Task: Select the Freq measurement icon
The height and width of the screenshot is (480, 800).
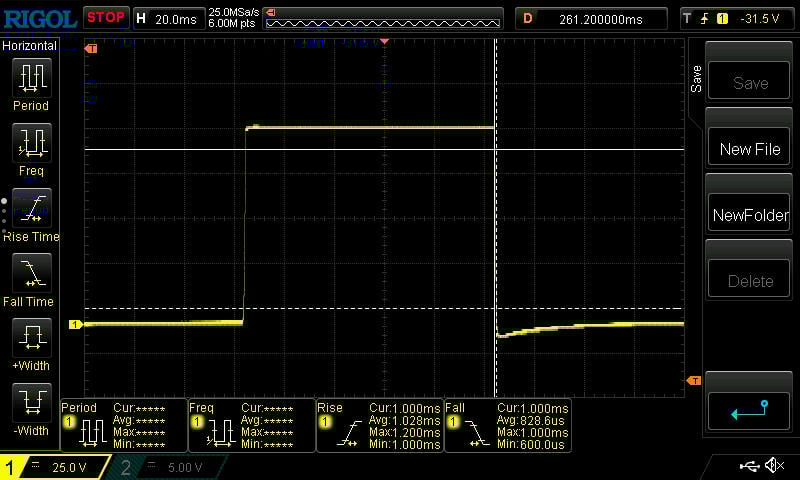Action: pos(31,141)
